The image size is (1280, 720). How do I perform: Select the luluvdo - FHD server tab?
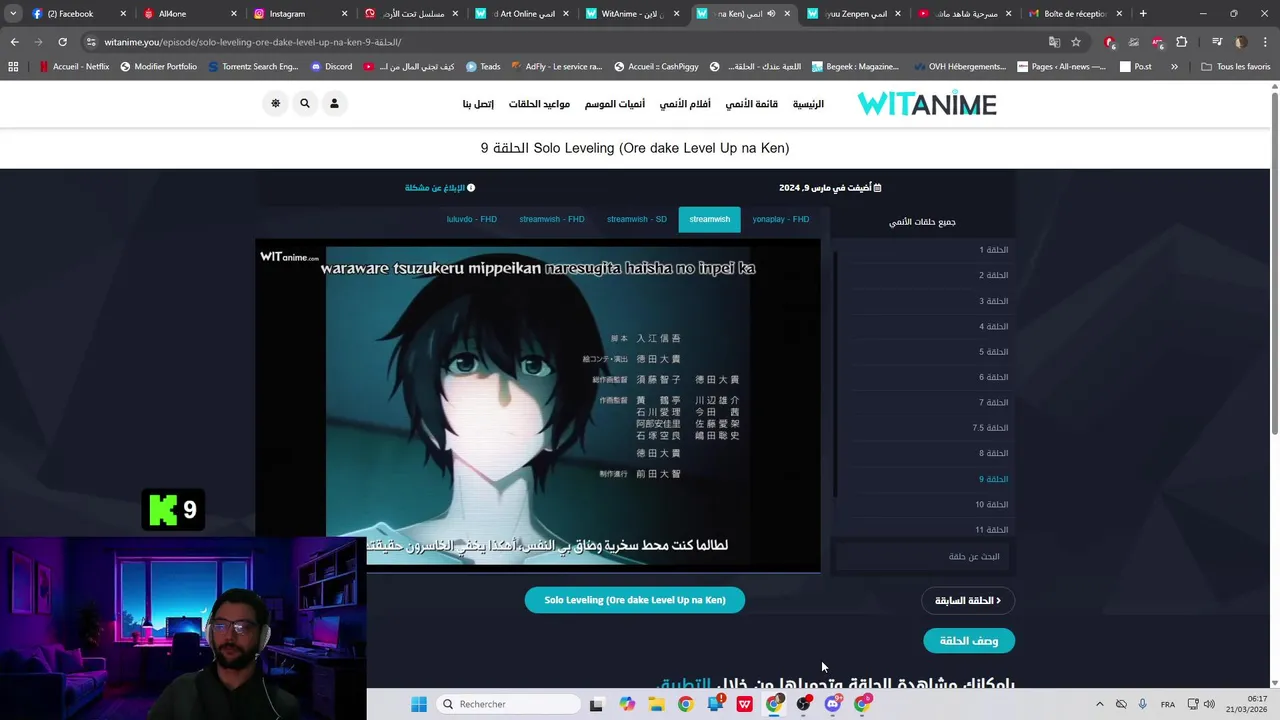click(x=472, y=219)
